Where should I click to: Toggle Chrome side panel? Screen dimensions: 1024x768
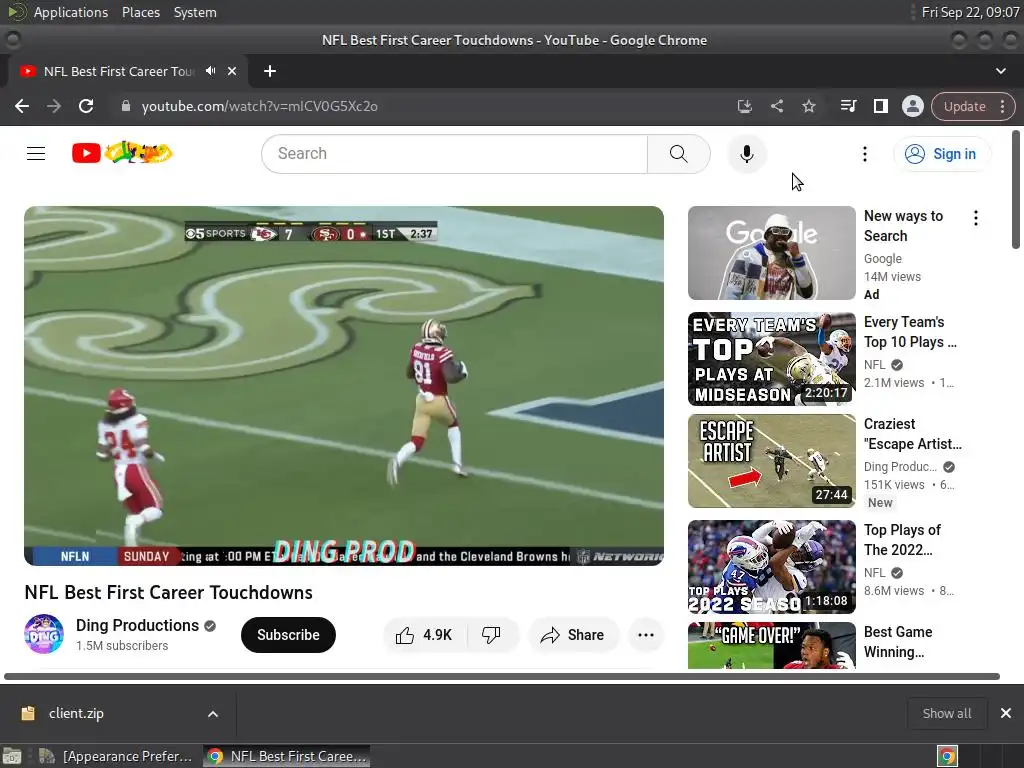[880, 106]
